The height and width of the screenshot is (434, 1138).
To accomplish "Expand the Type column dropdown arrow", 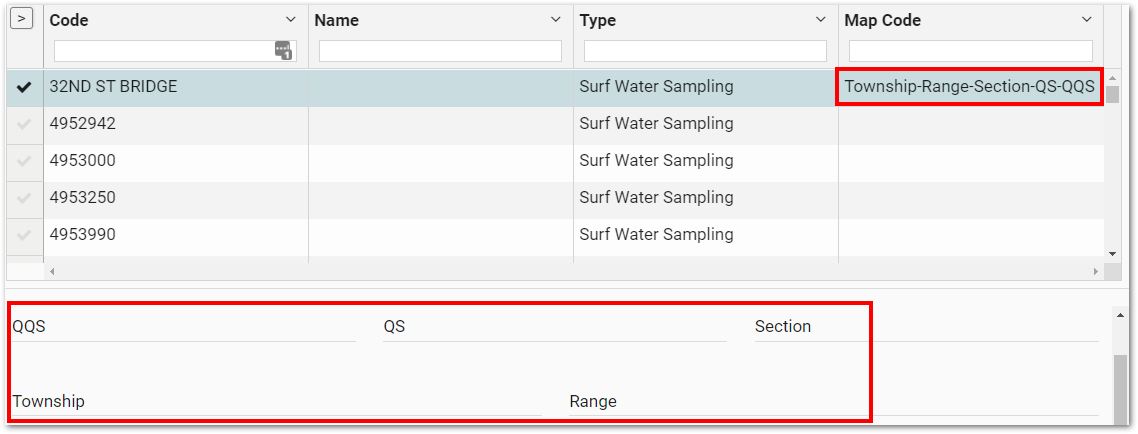I will click(x=821, y=20).
